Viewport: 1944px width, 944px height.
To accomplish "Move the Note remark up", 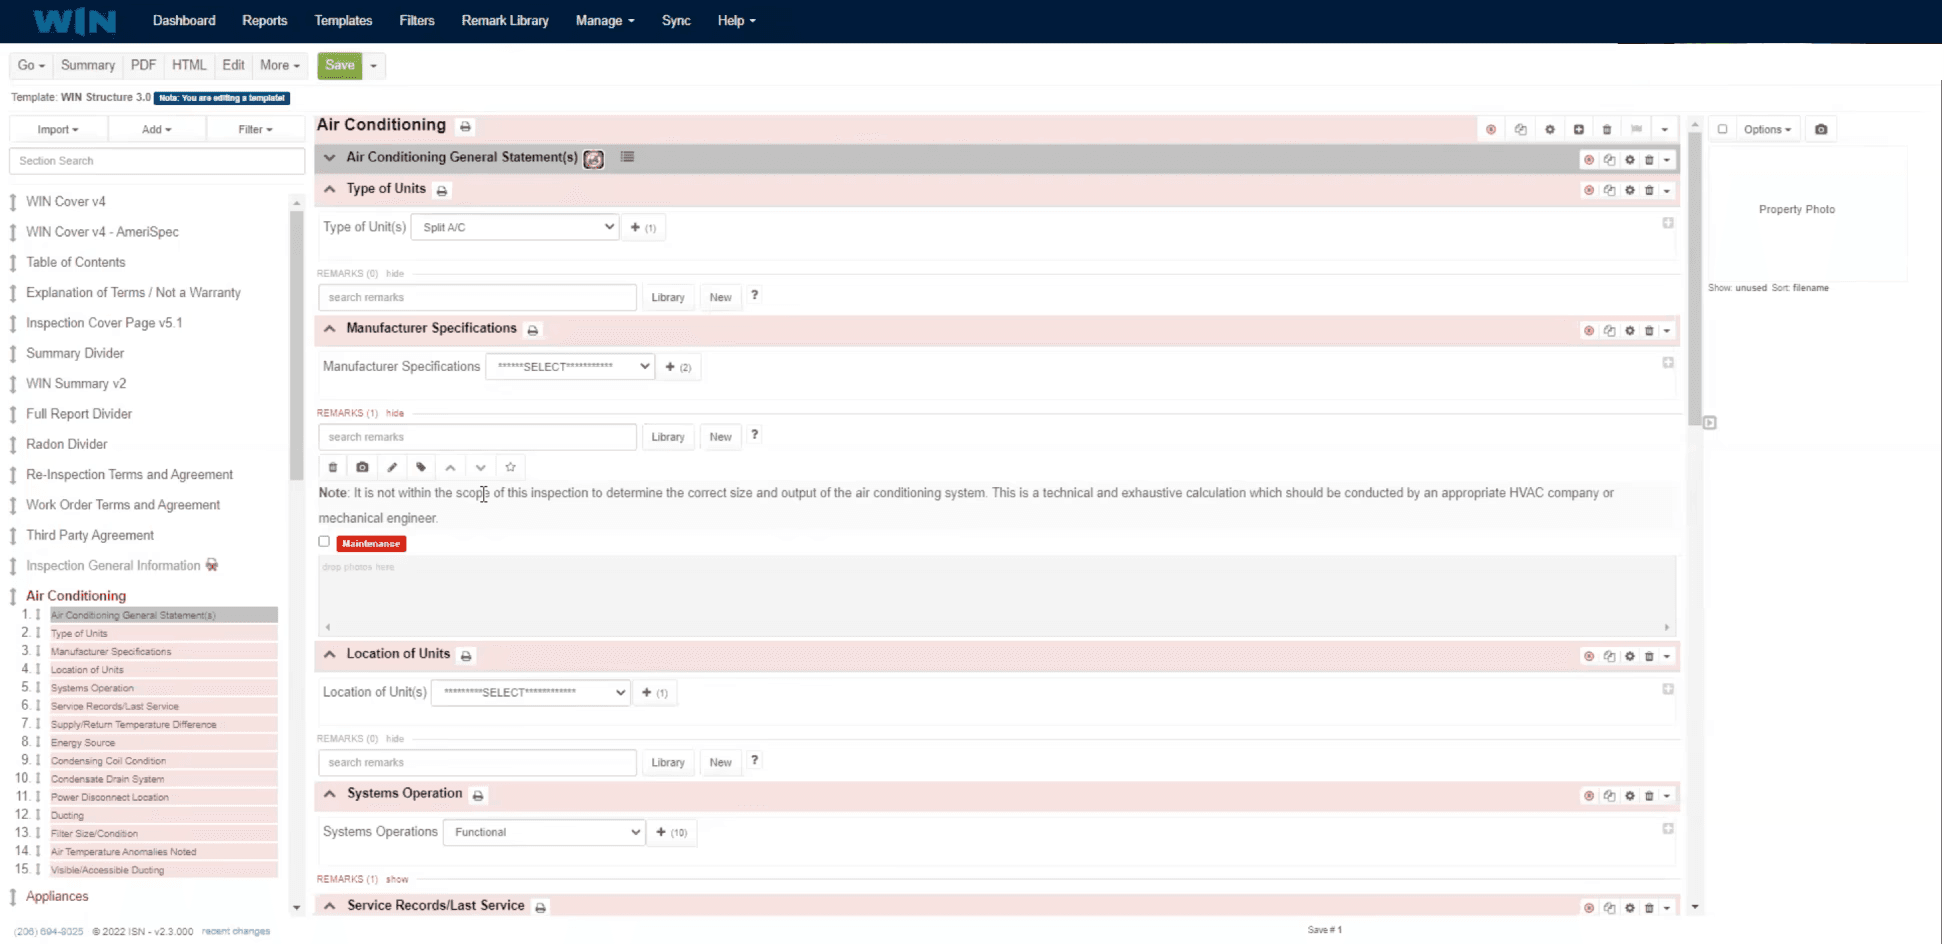I will tap(451, 467).
